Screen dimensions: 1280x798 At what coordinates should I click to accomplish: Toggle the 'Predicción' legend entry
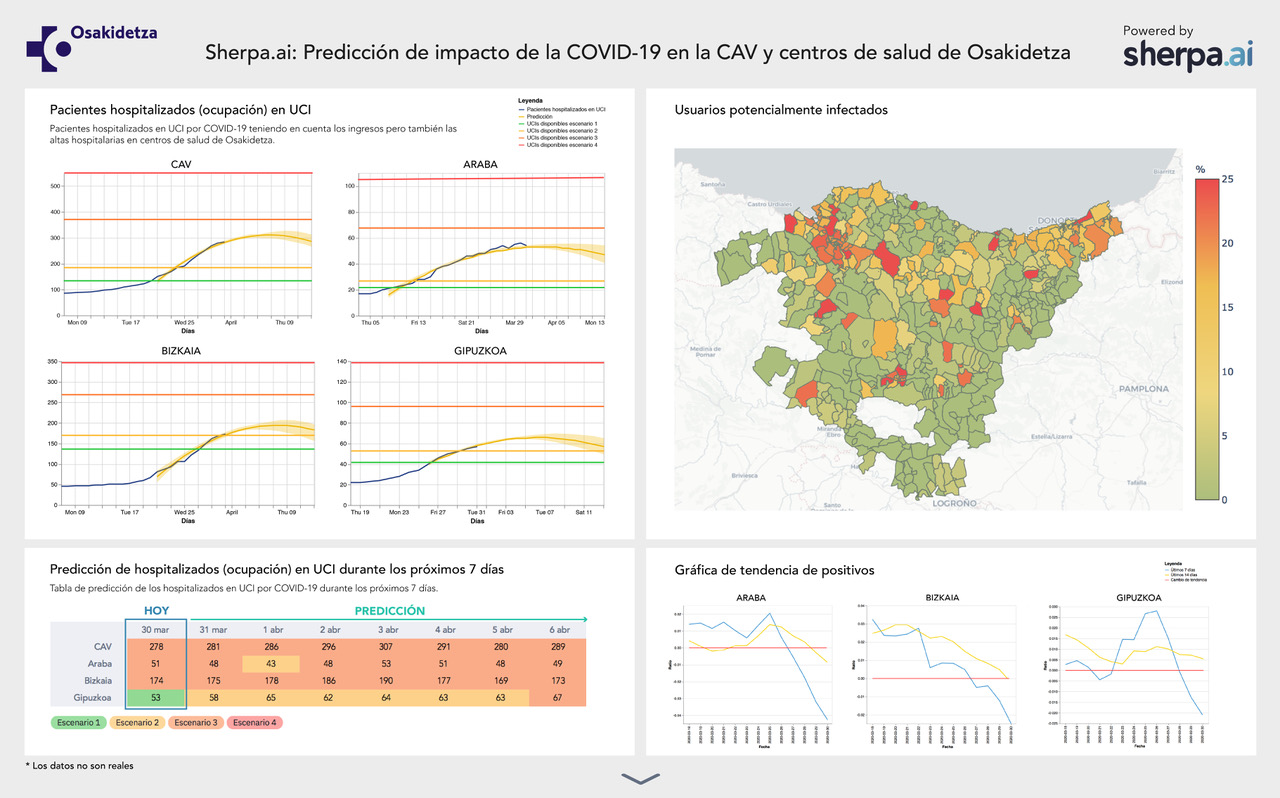(535, 116)
